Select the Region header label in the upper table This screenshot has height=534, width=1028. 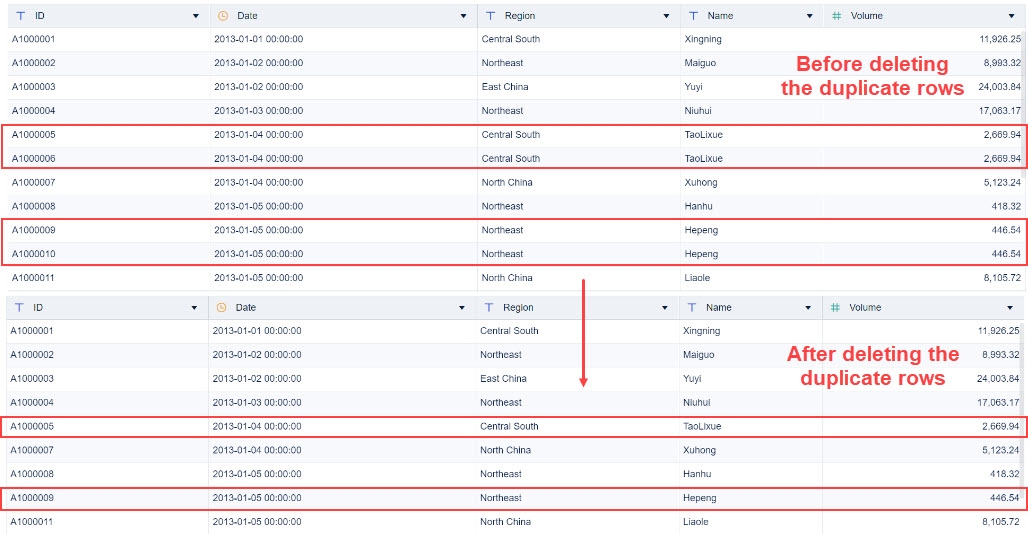pos(519,16)
